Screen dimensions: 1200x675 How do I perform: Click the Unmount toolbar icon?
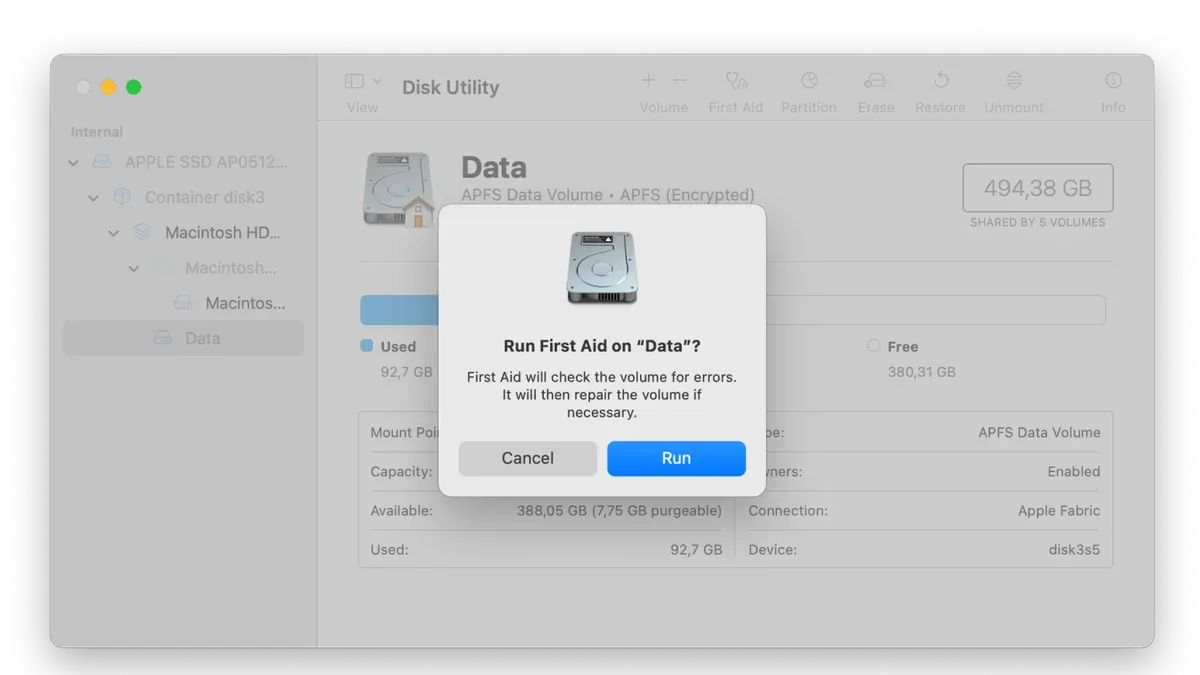(1014, 80)
